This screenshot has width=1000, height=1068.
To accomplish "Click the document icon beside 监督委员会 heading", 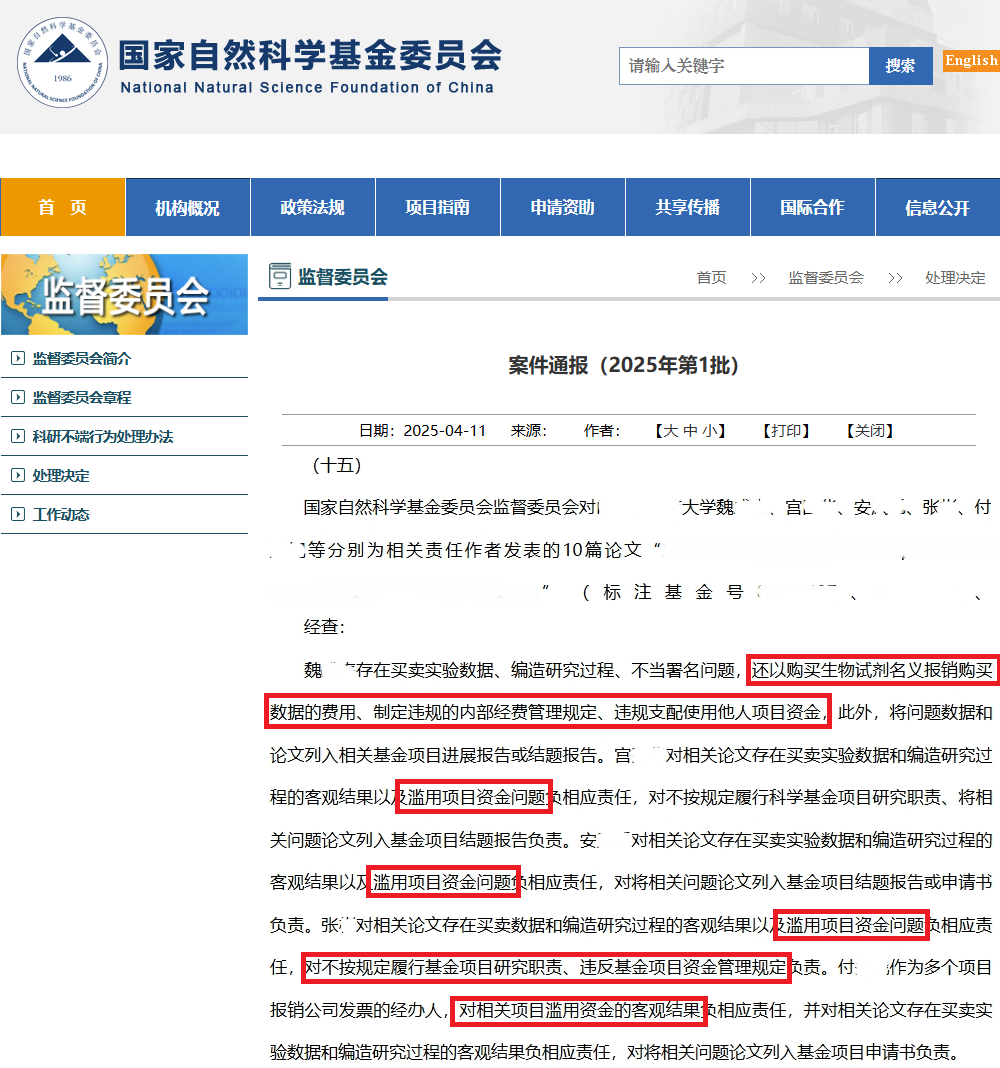I will [279, 277].
